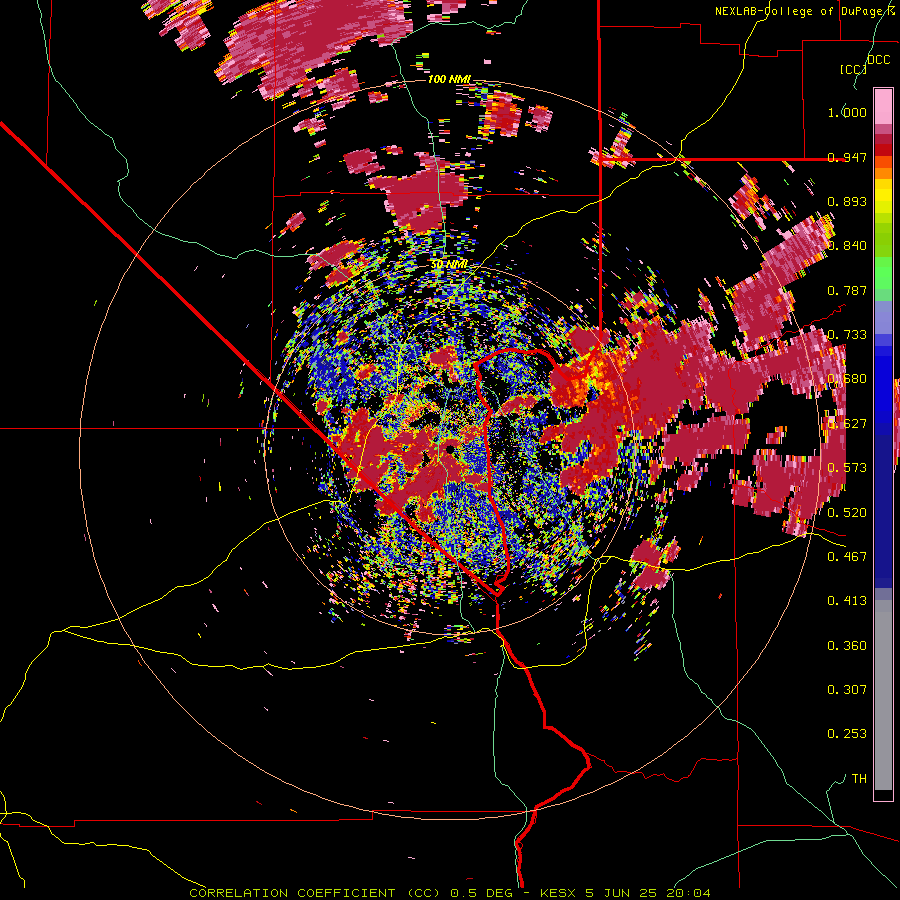Click the Correlation Coefficient caption at the bottom

[x=449, y=893]
